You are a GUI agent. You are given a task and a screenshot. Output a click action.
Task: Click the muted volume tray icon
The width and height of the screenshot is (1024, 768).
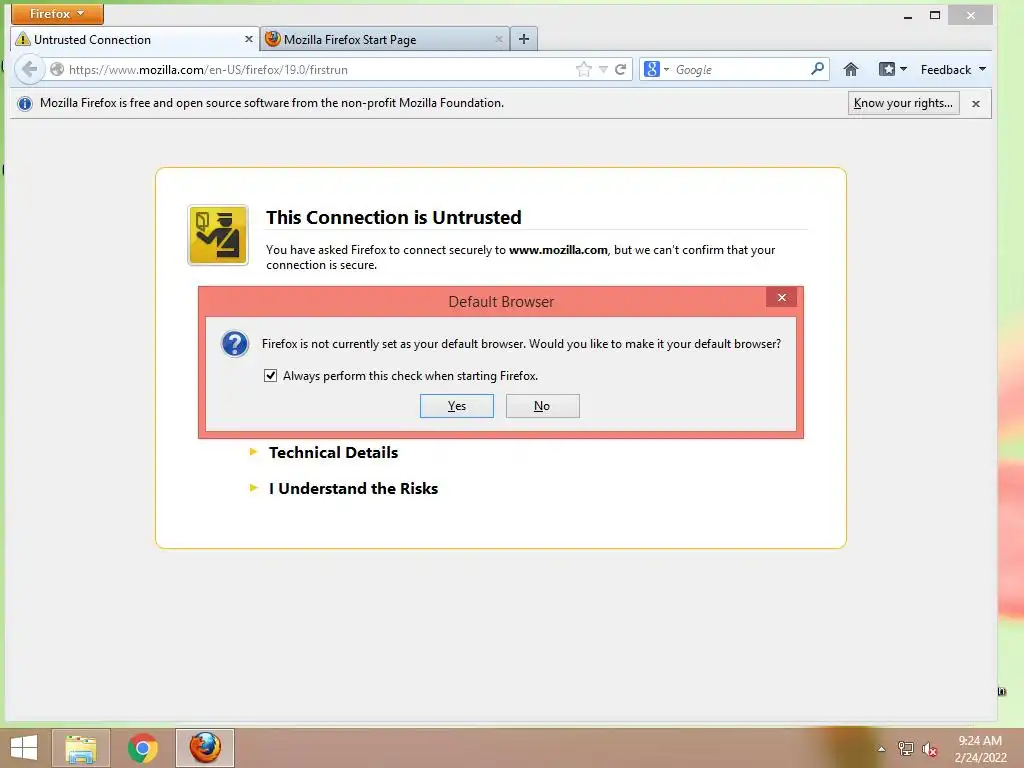pyautogui.click(x=929, y=750)
